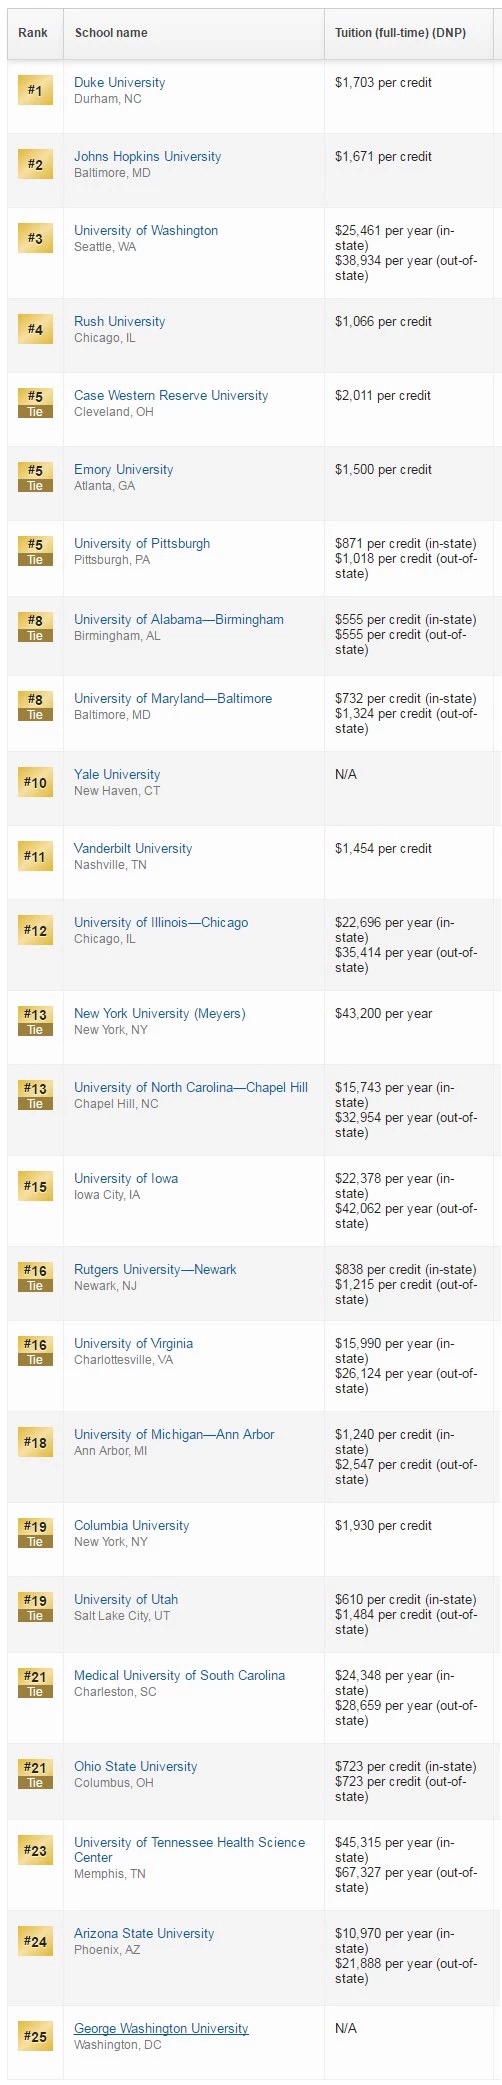The width and height of the screenshot is (502, 2085).
Task: Click the Tuition (full-time) (DNP) column header
Action: coord(400,33)
